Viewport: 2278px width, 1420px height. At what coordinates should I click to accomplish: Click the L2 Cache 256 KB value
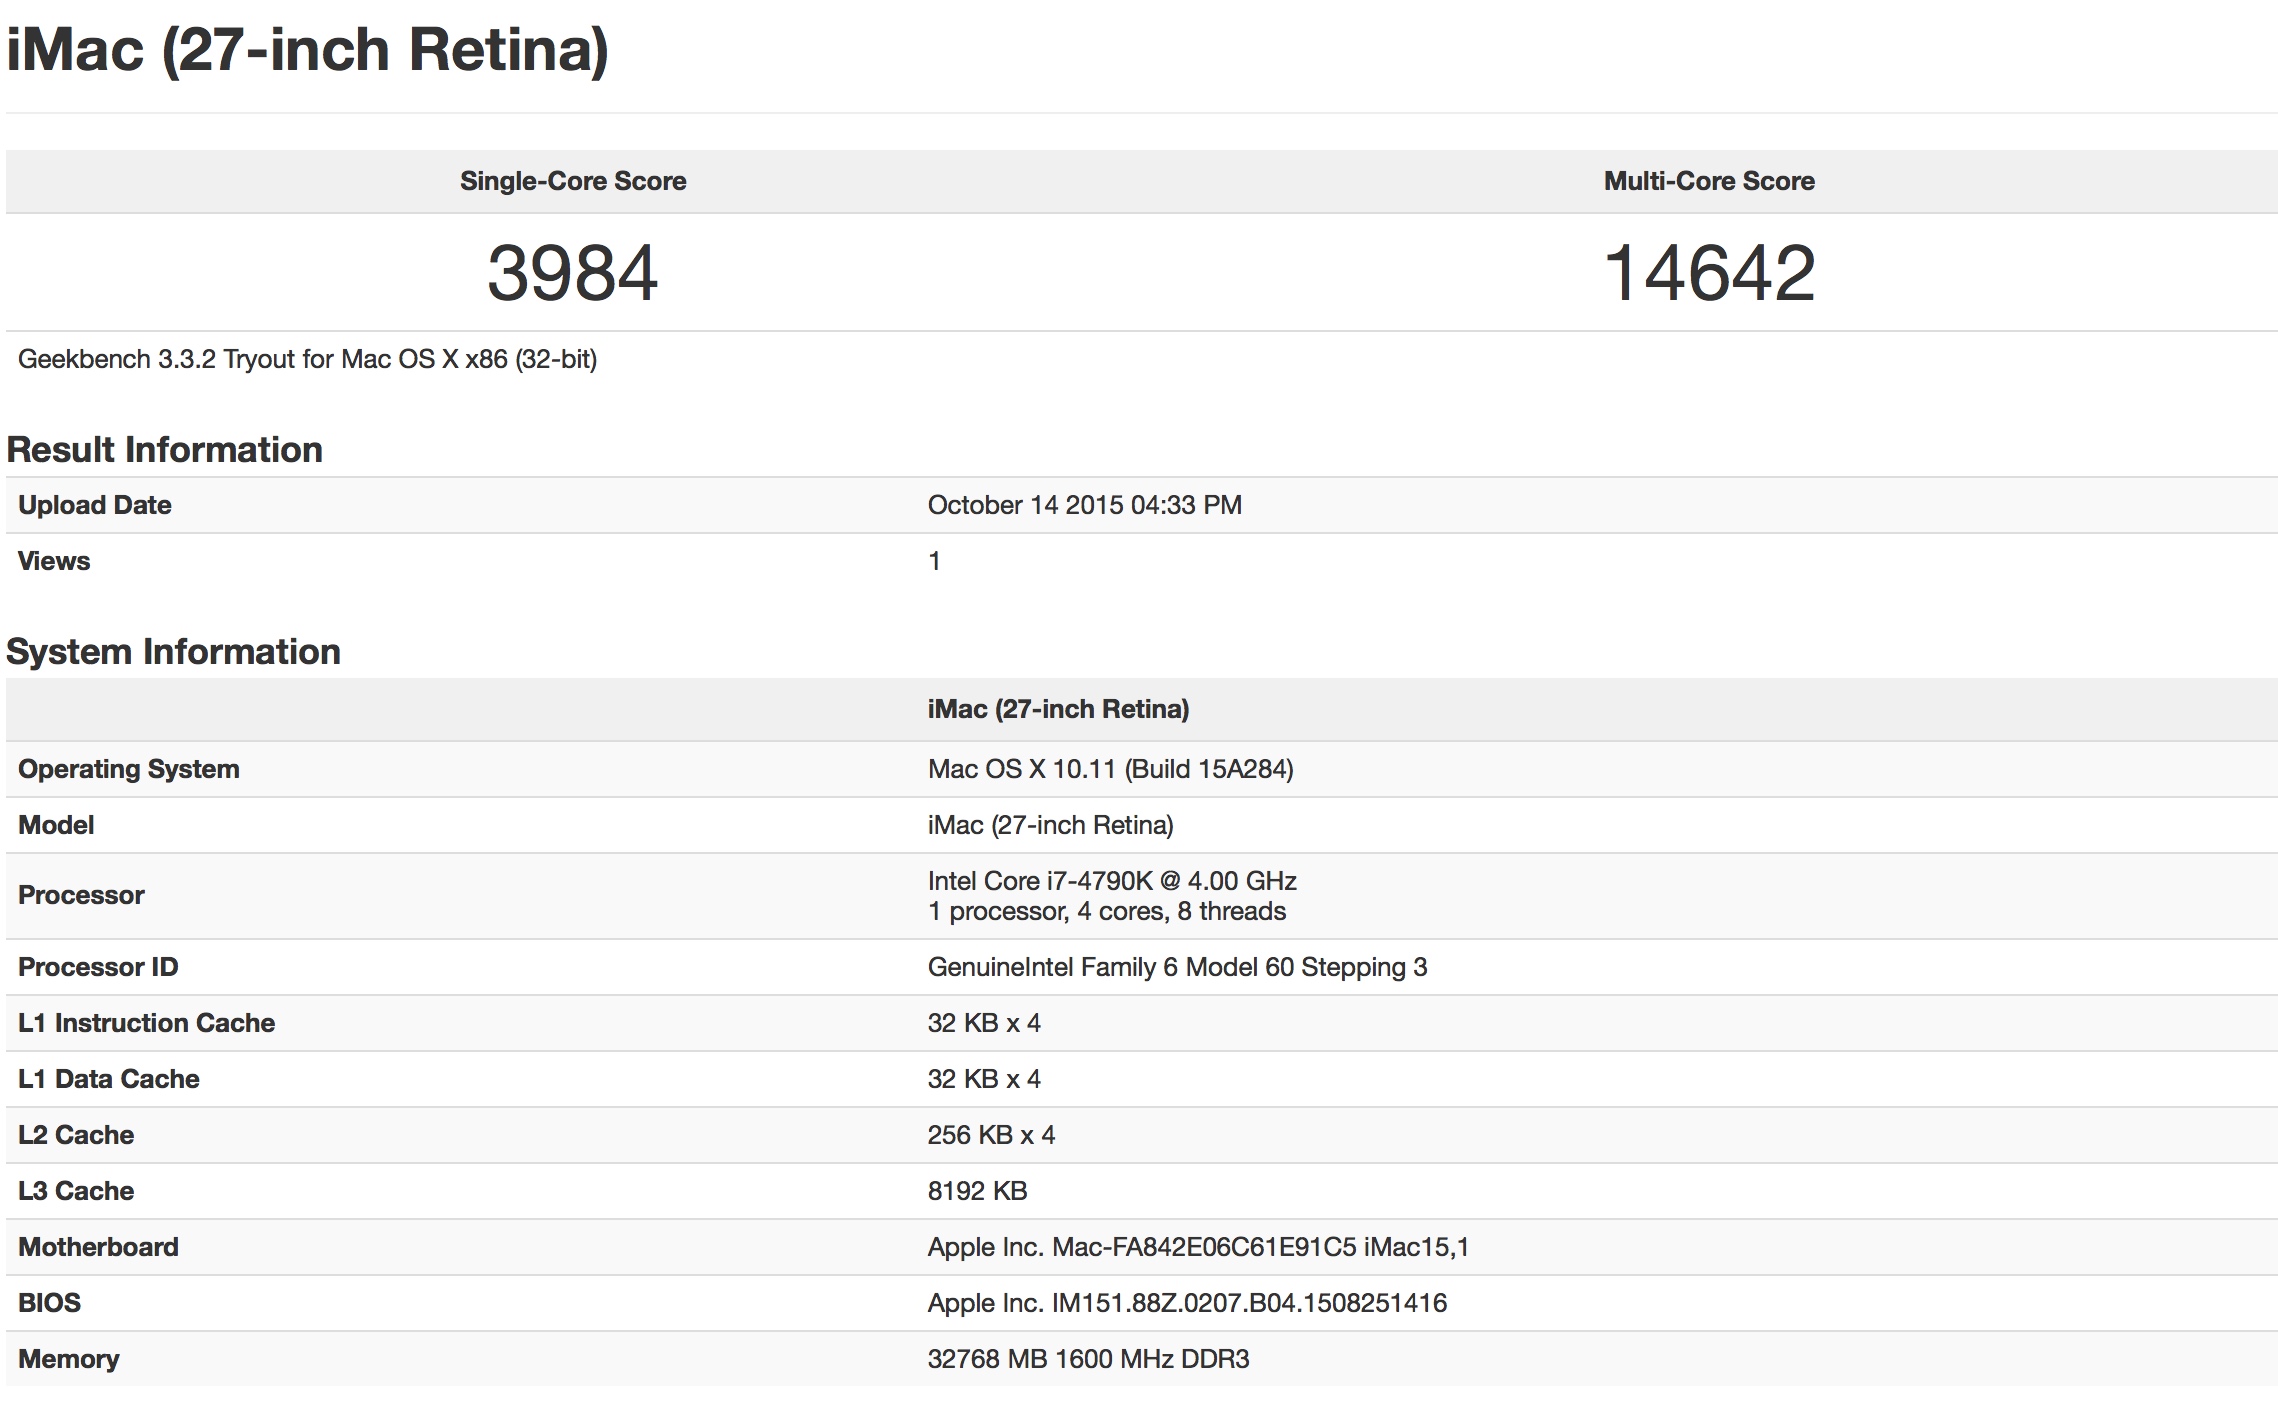pyautogui.click(x=990, y=1135)
